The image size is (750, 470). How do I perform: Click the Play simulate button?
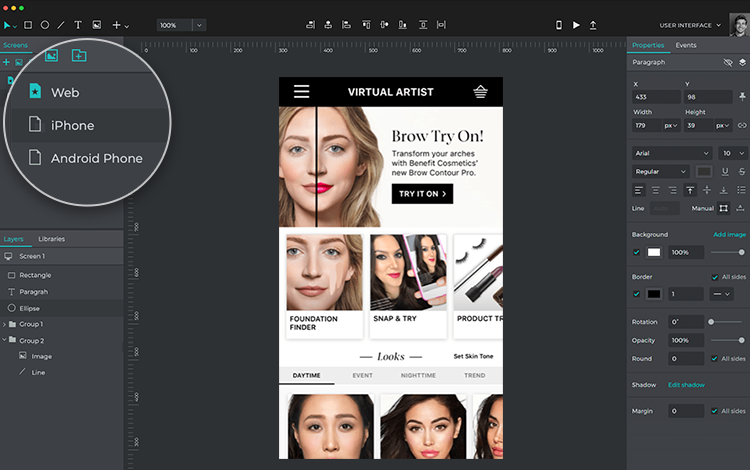pyautogui.click(x=576, y=25)
